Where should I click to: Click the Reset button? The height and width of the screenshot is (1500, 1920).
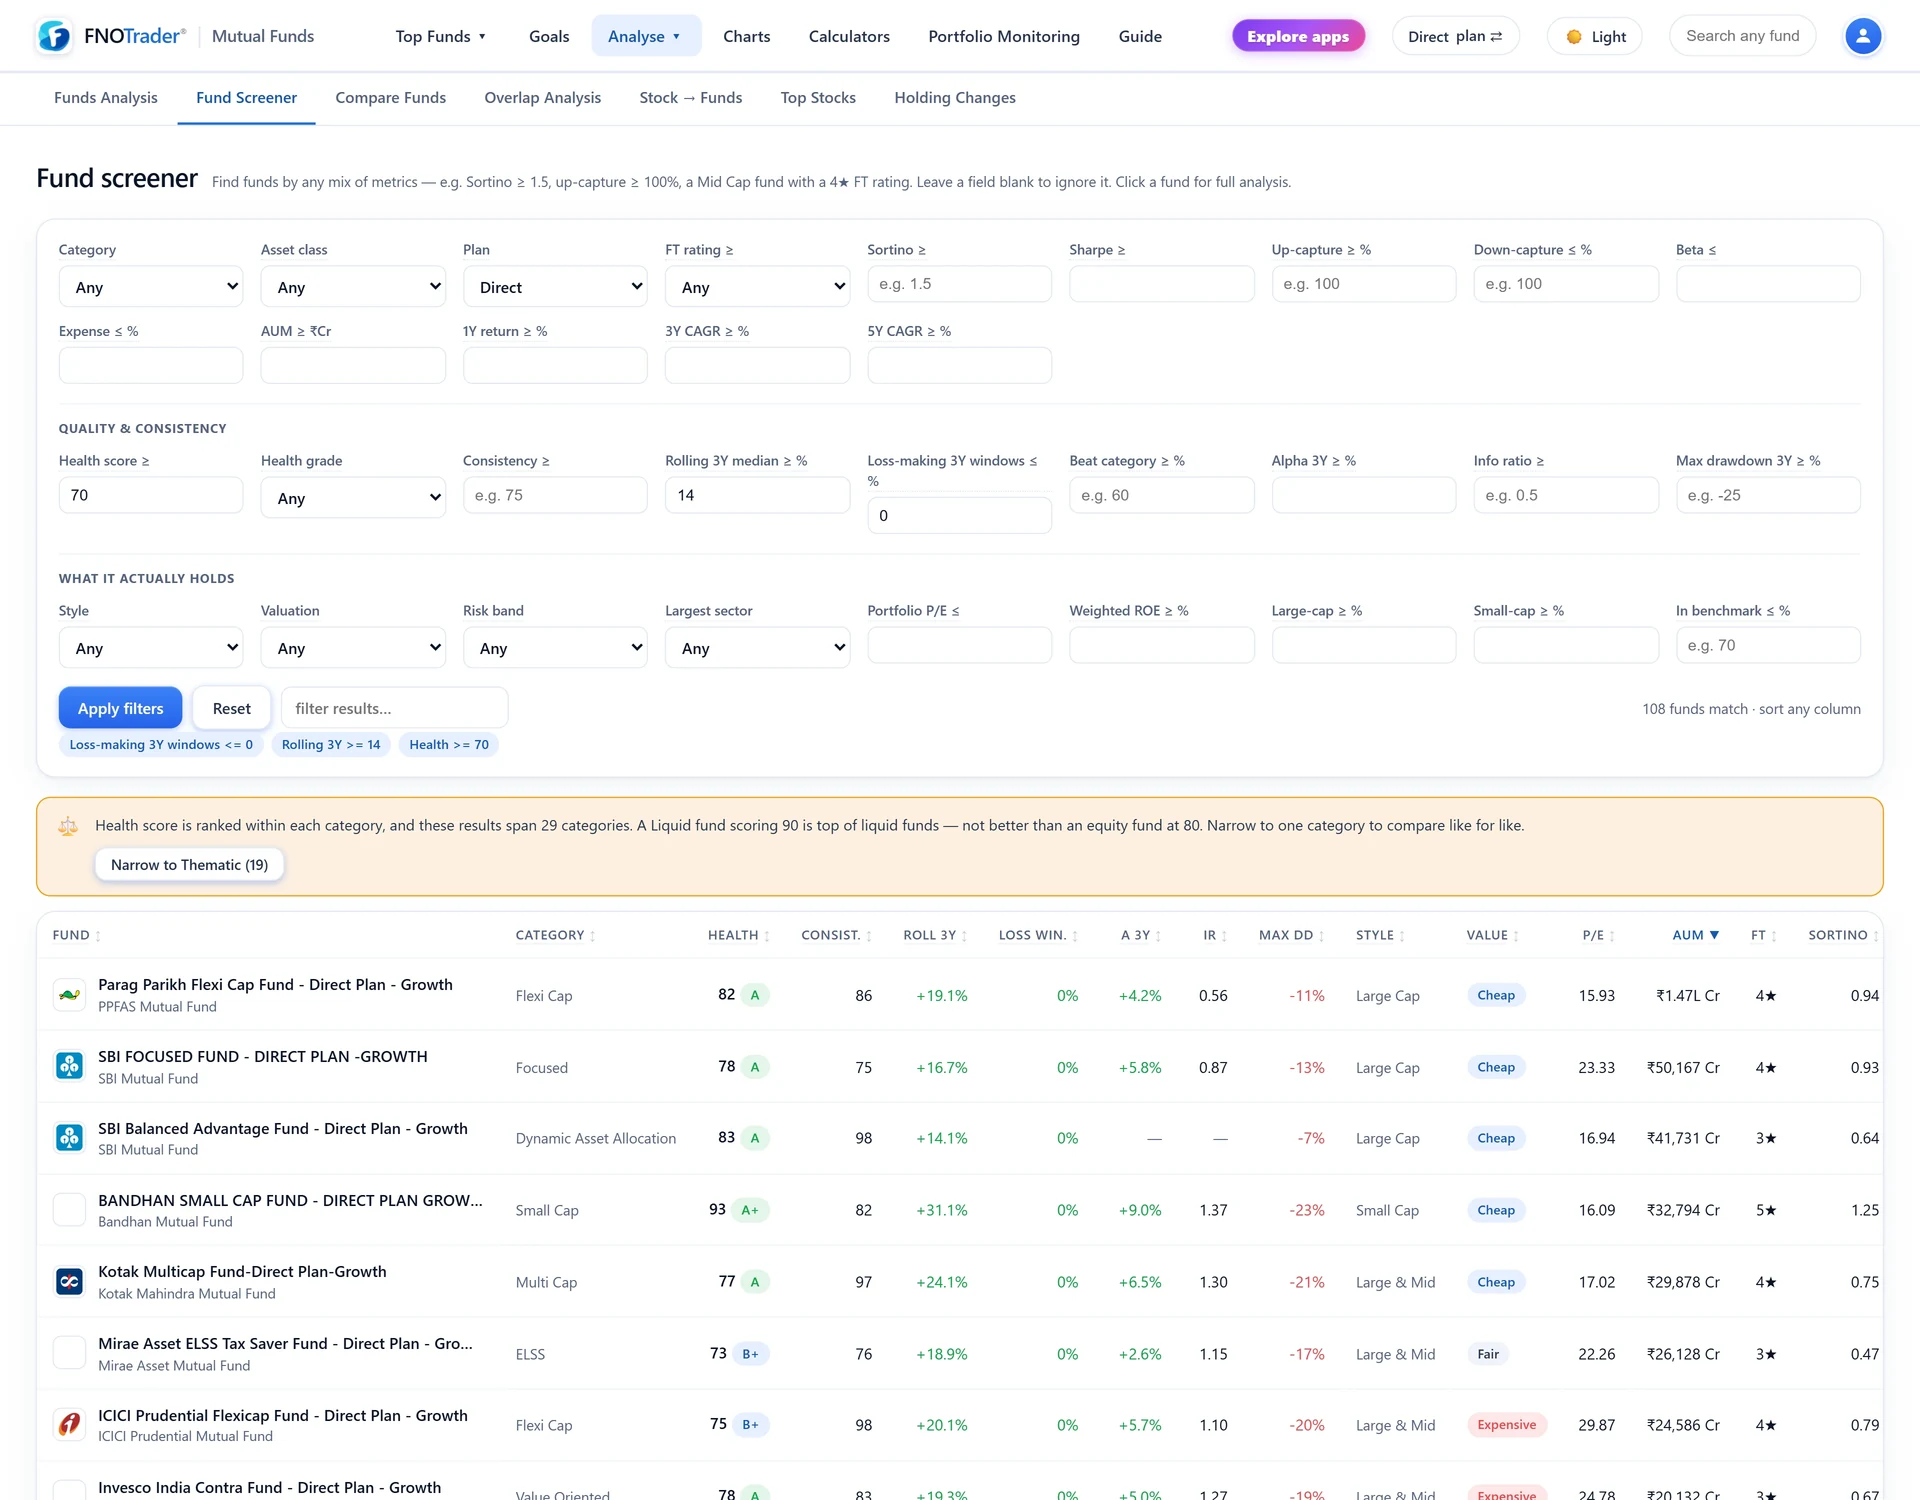[x=231, y=708]
